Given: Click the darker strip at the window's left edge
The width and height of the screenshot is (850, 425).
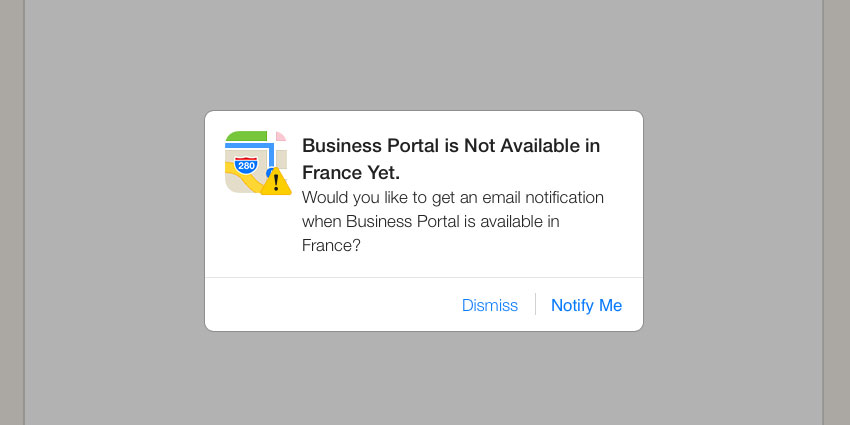Looking at the screenshot, I should click(x=12, y=212).
